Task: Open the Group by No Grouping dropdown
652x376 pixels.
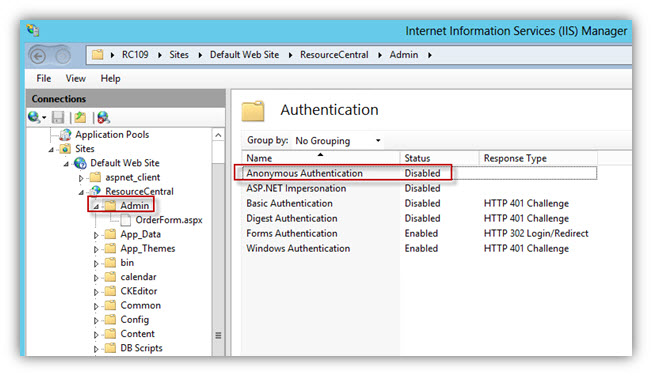Action: tap(338, 141)
